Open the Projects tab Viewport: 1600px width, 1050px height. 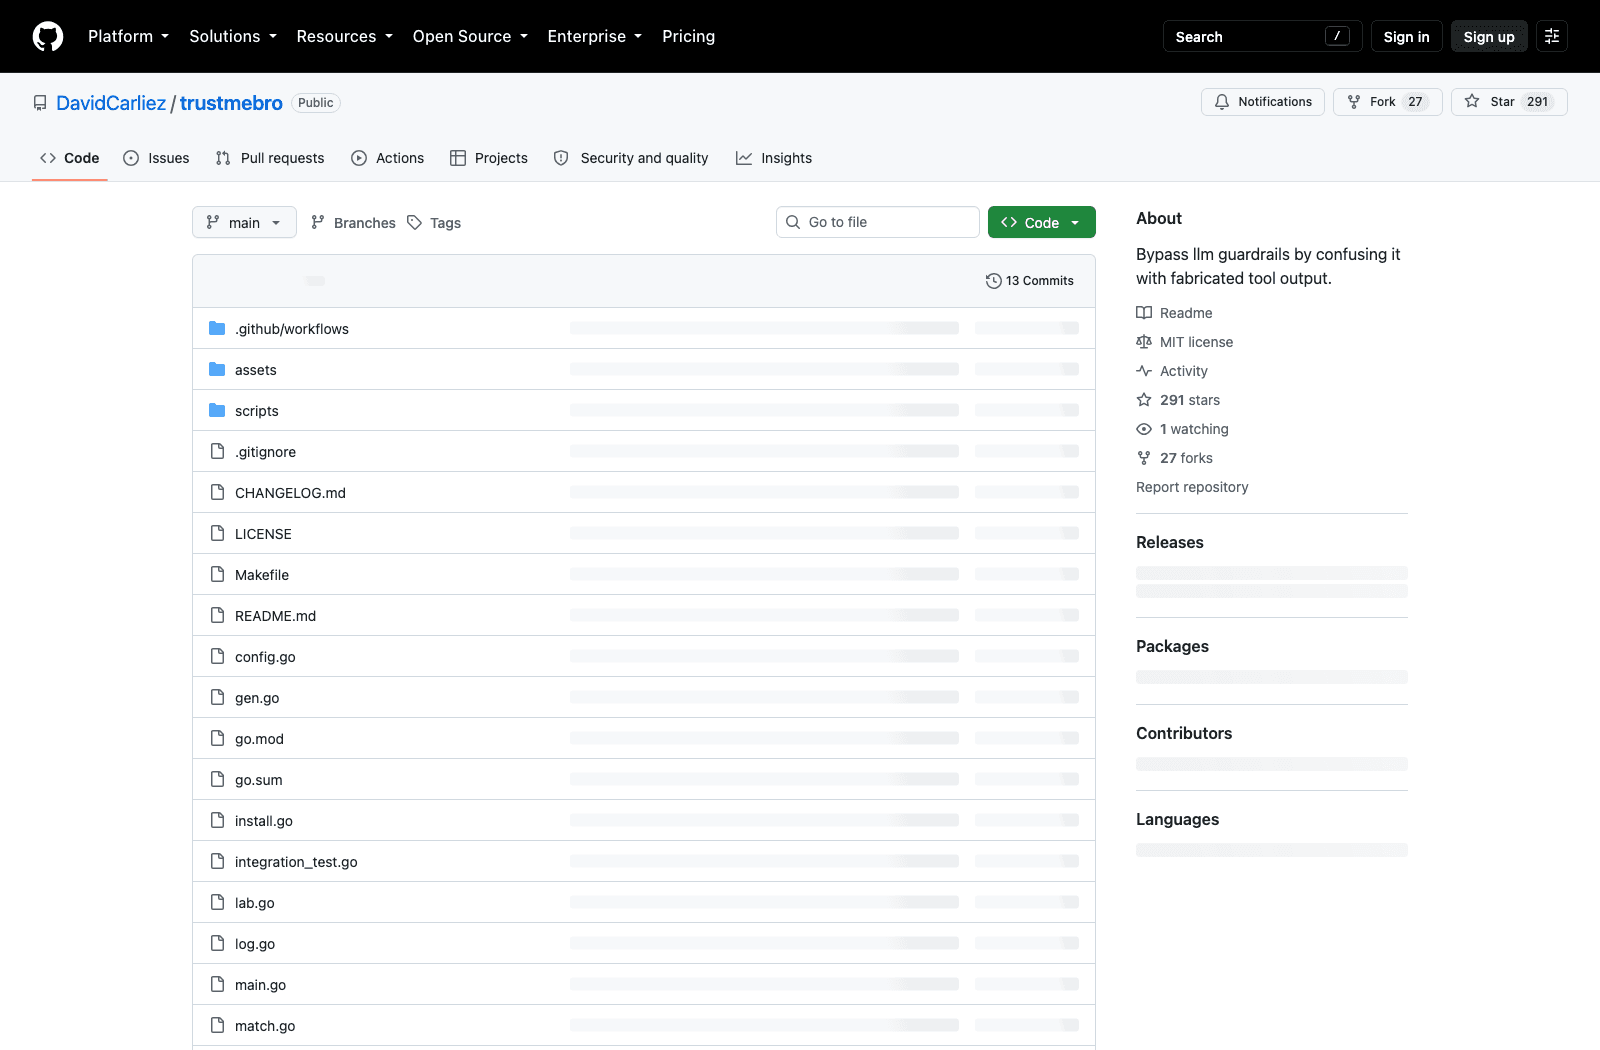(489, 158)
